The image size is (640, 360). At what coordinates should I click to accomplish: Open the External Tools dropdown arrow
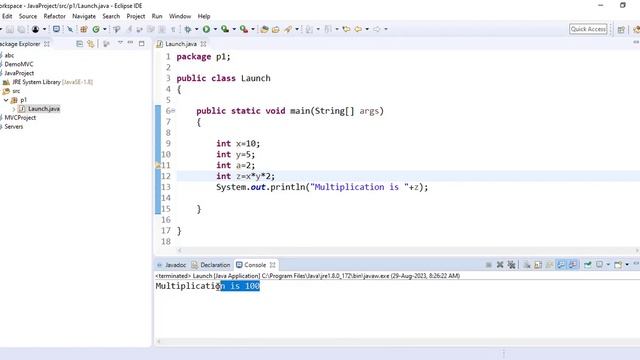click(253, 29)
